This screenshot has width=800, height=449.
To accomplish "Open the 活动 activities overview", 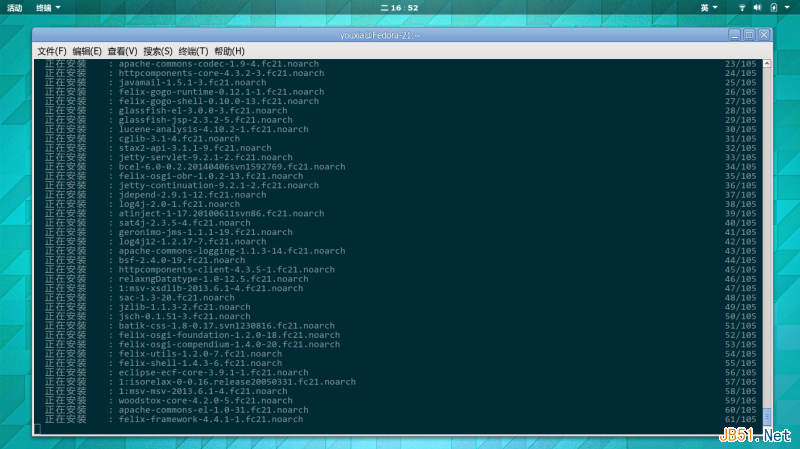I will 14,8.
